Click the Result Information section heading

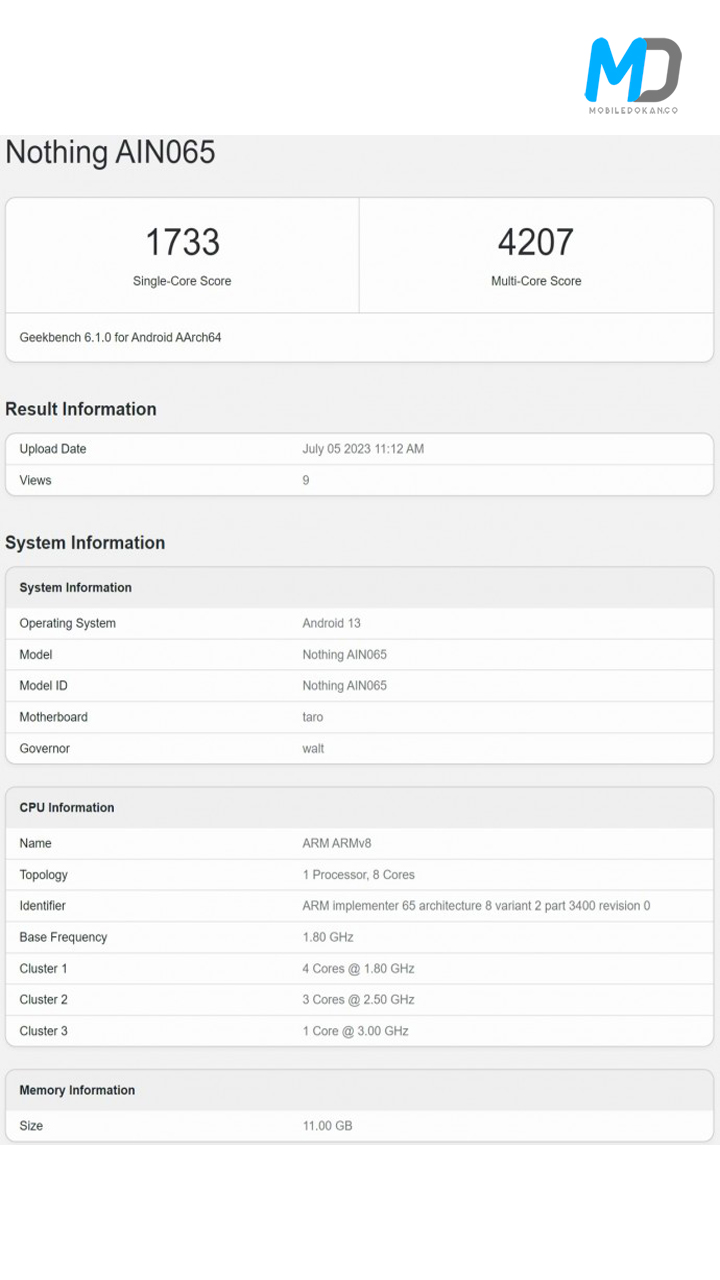(x=81, y=409)
